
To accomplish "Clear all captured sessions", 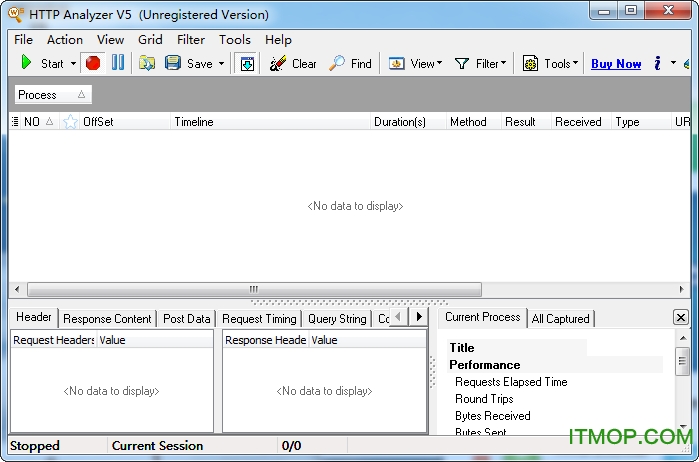I will [x=293, y=63].
